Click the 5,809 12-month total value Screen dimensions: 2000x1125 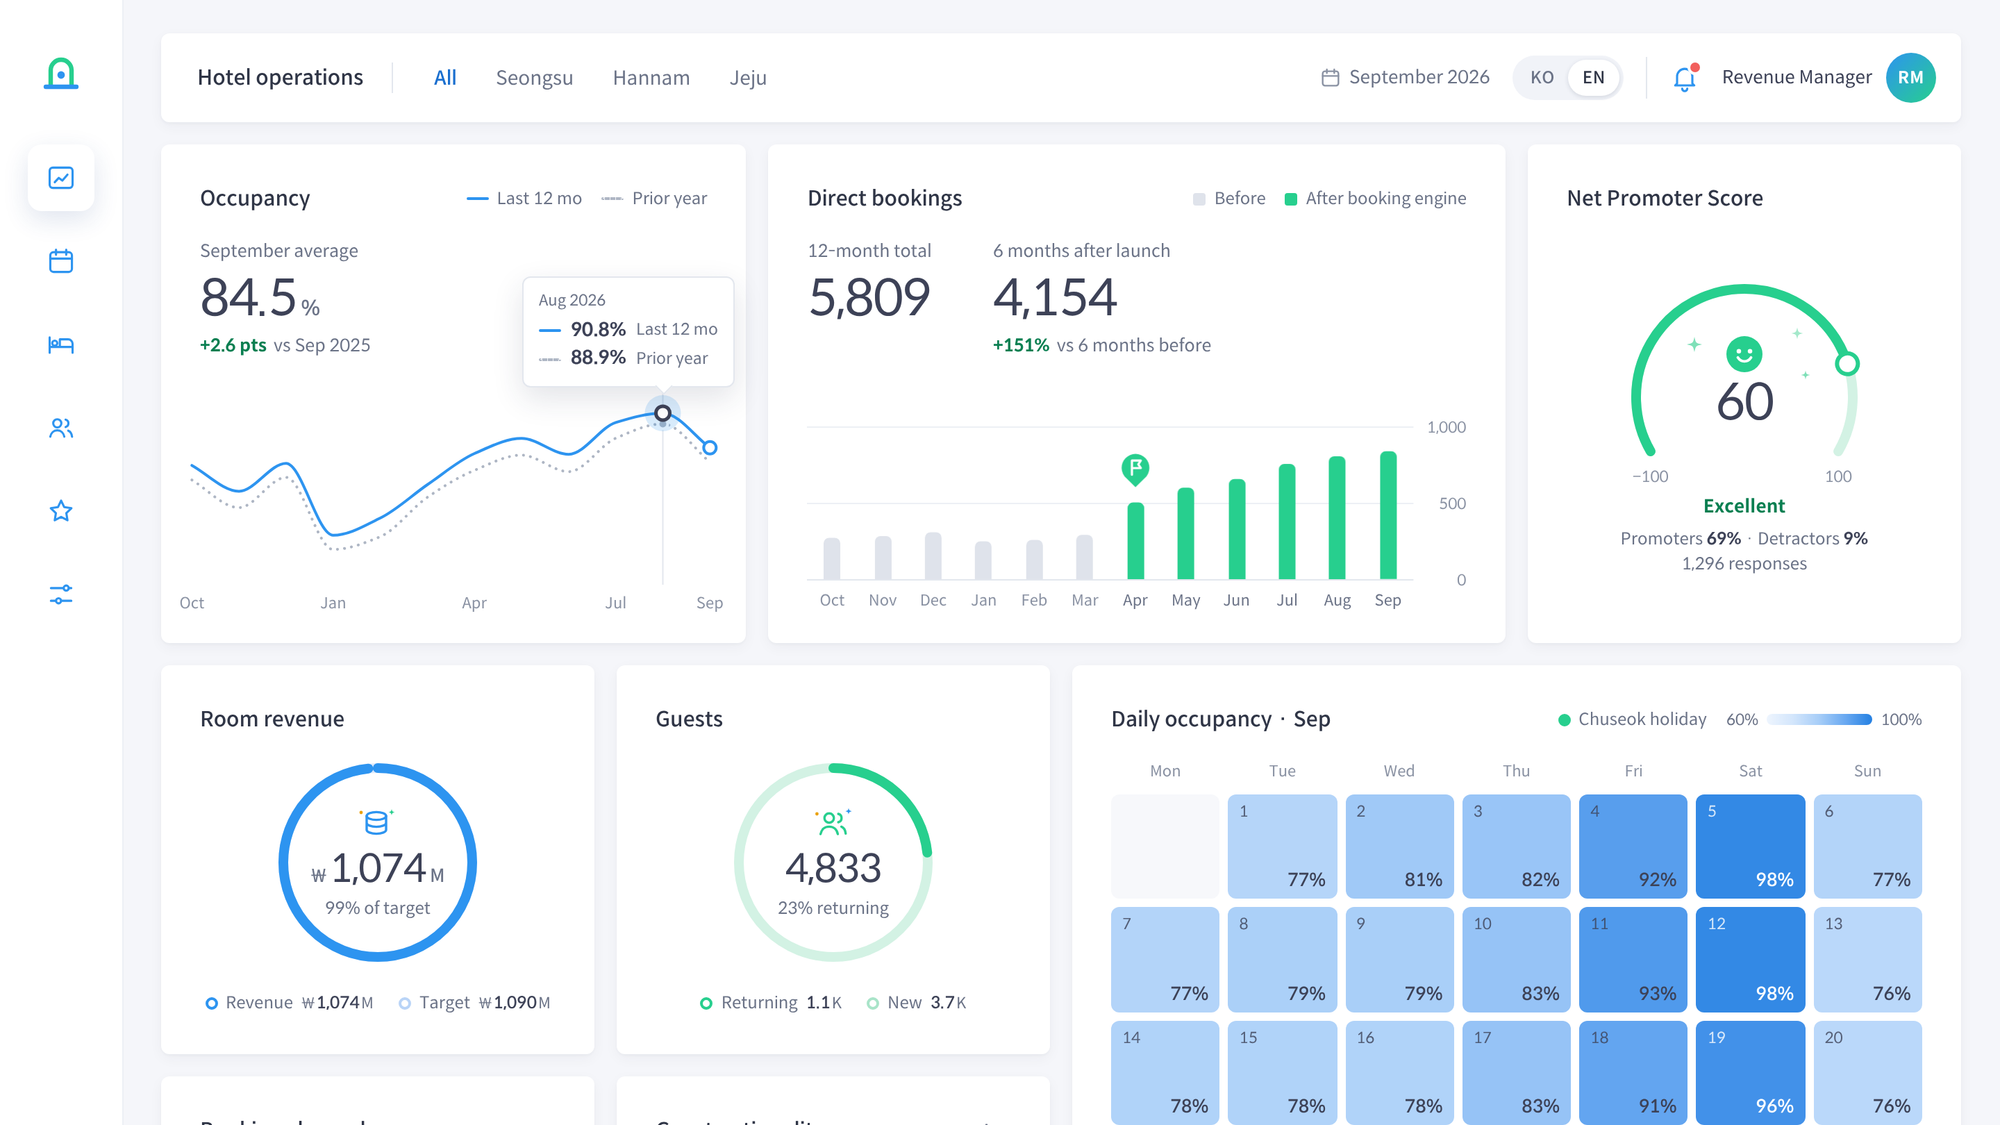(x=869, y=298)
